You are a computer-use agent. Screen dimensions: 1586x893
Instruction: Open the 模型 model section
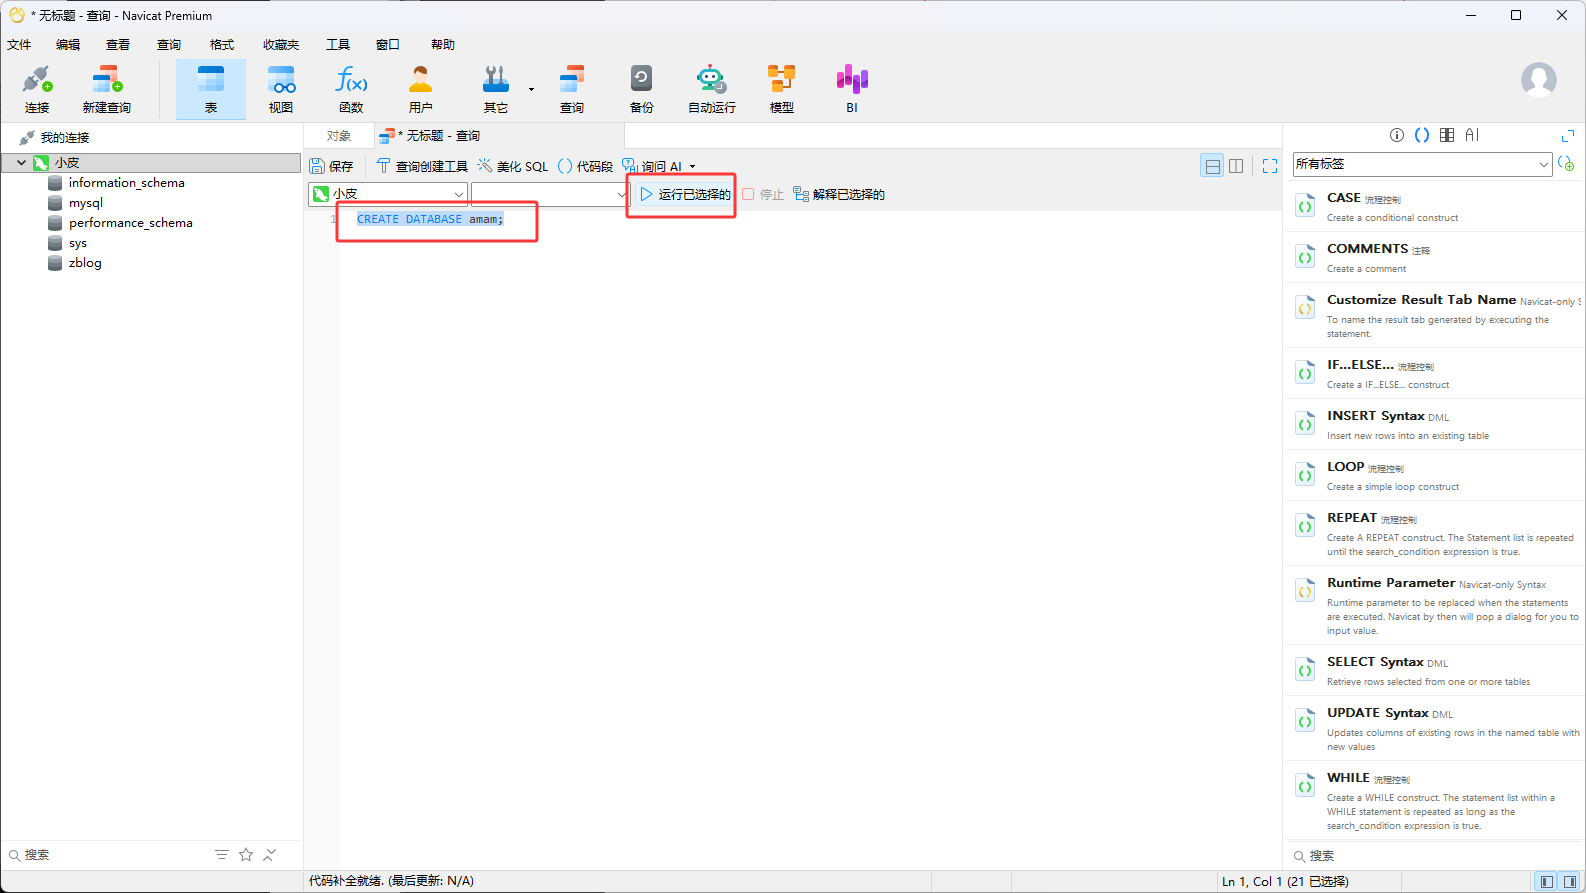coord(782,89)
